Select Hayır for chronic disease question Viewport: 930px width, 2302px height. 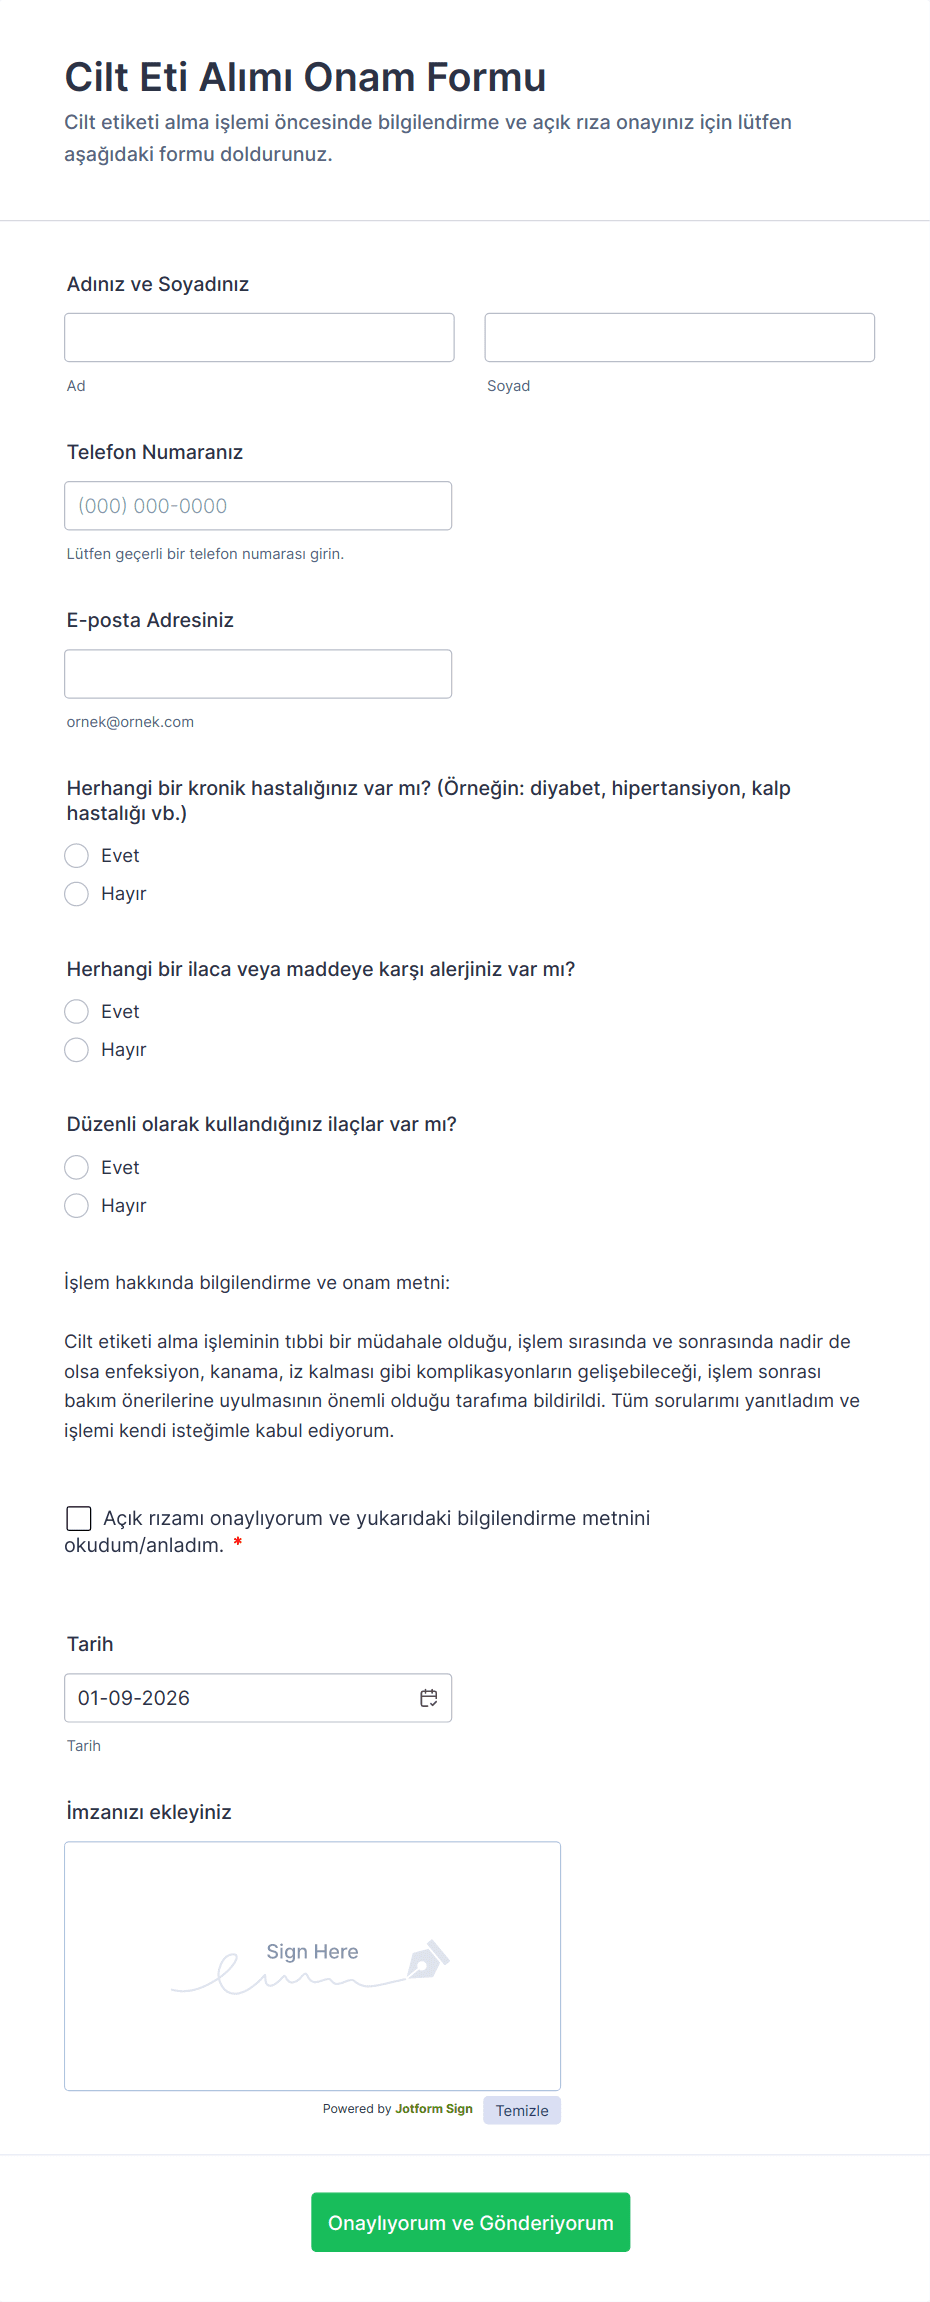click(x=76, y=893)
